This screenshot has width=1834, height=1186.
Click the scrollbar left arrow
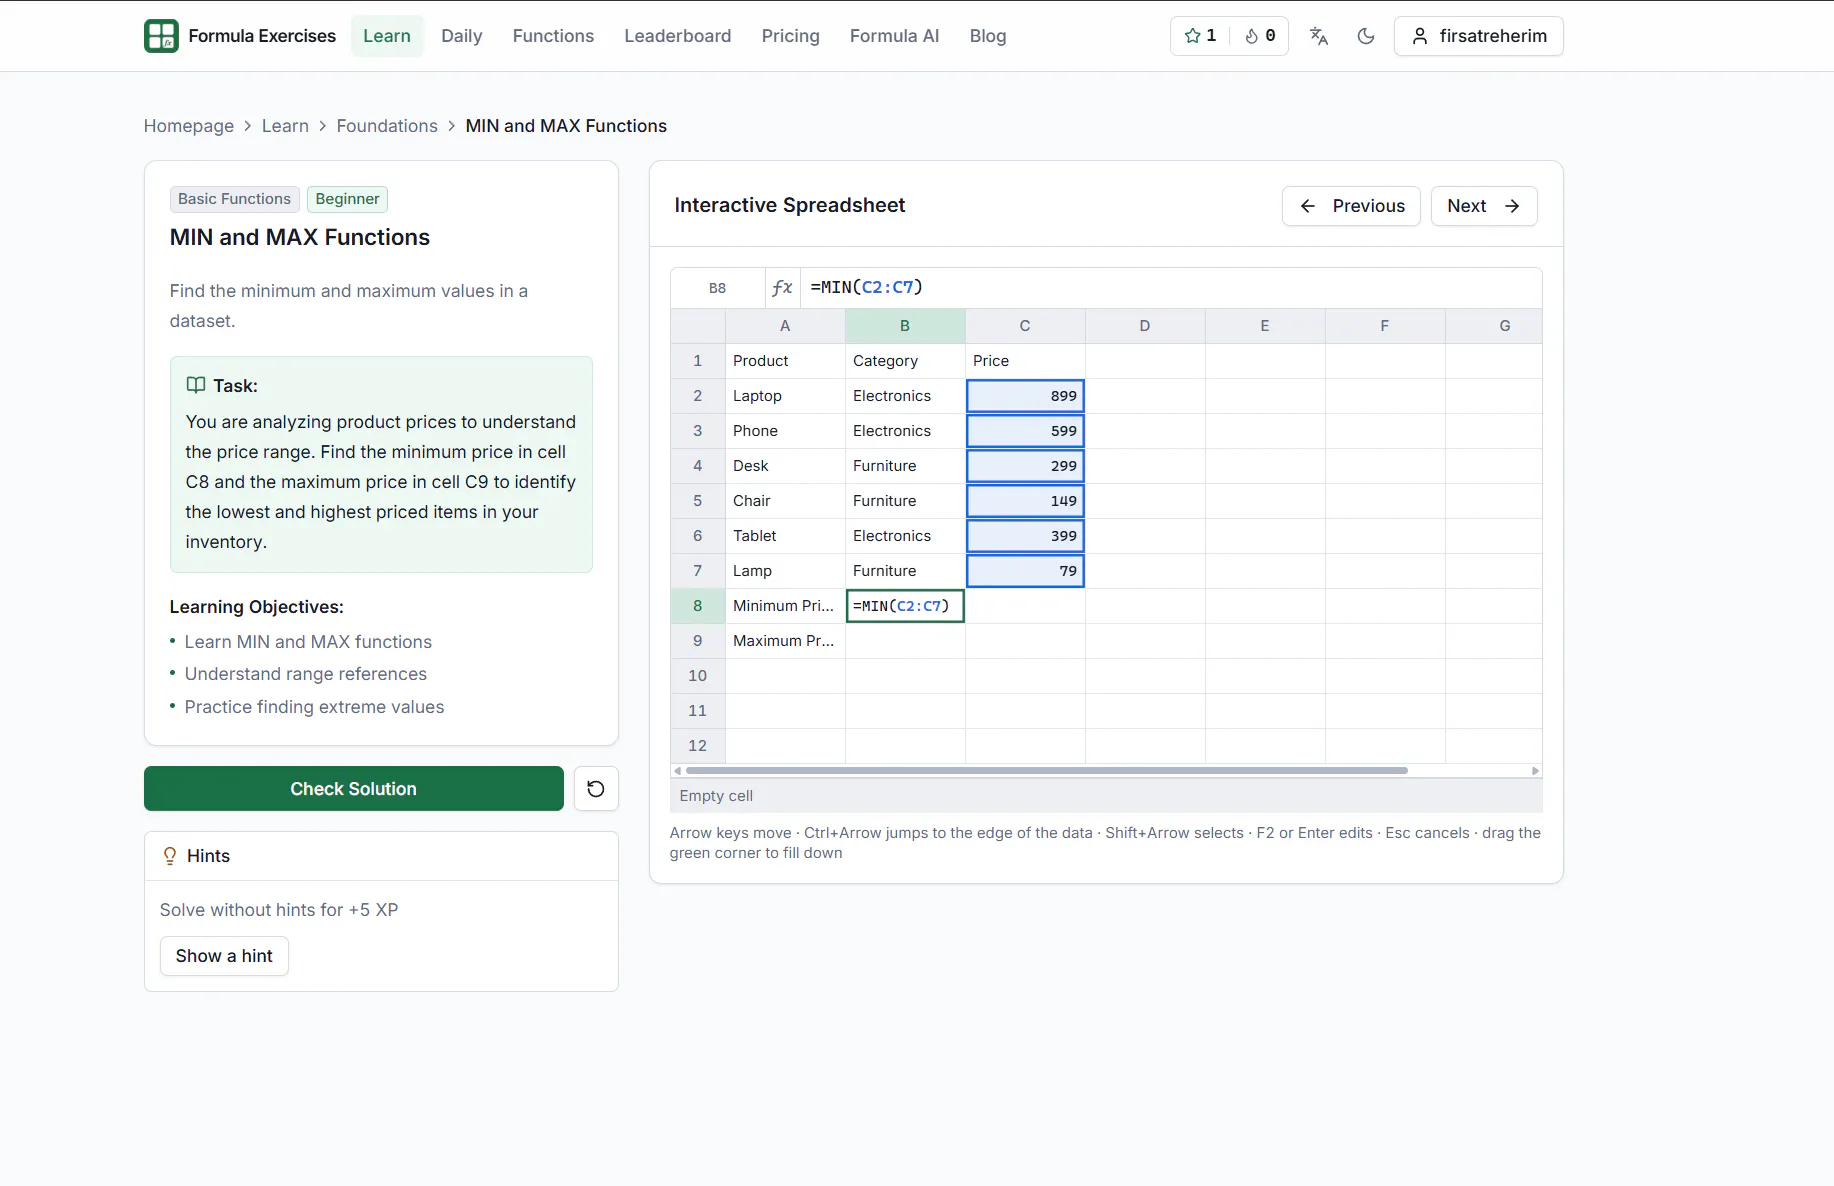click(677, 771)
